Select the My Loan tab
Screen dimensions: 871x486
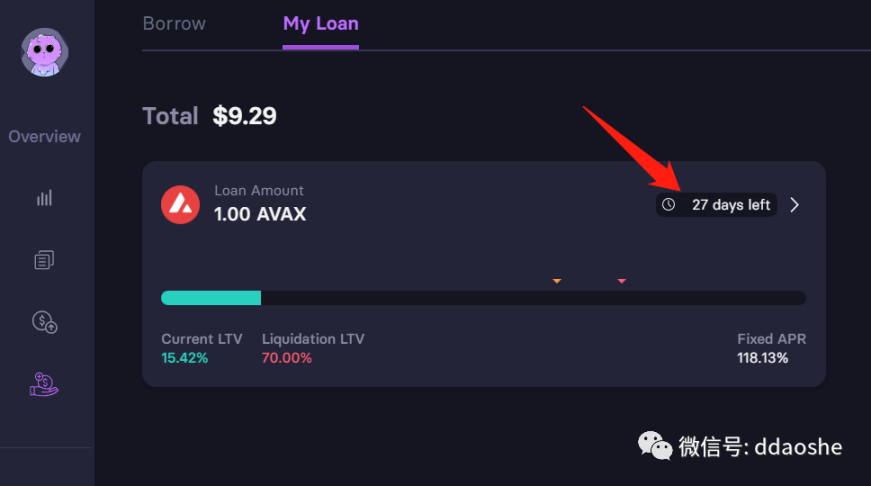tap(320, 23)
